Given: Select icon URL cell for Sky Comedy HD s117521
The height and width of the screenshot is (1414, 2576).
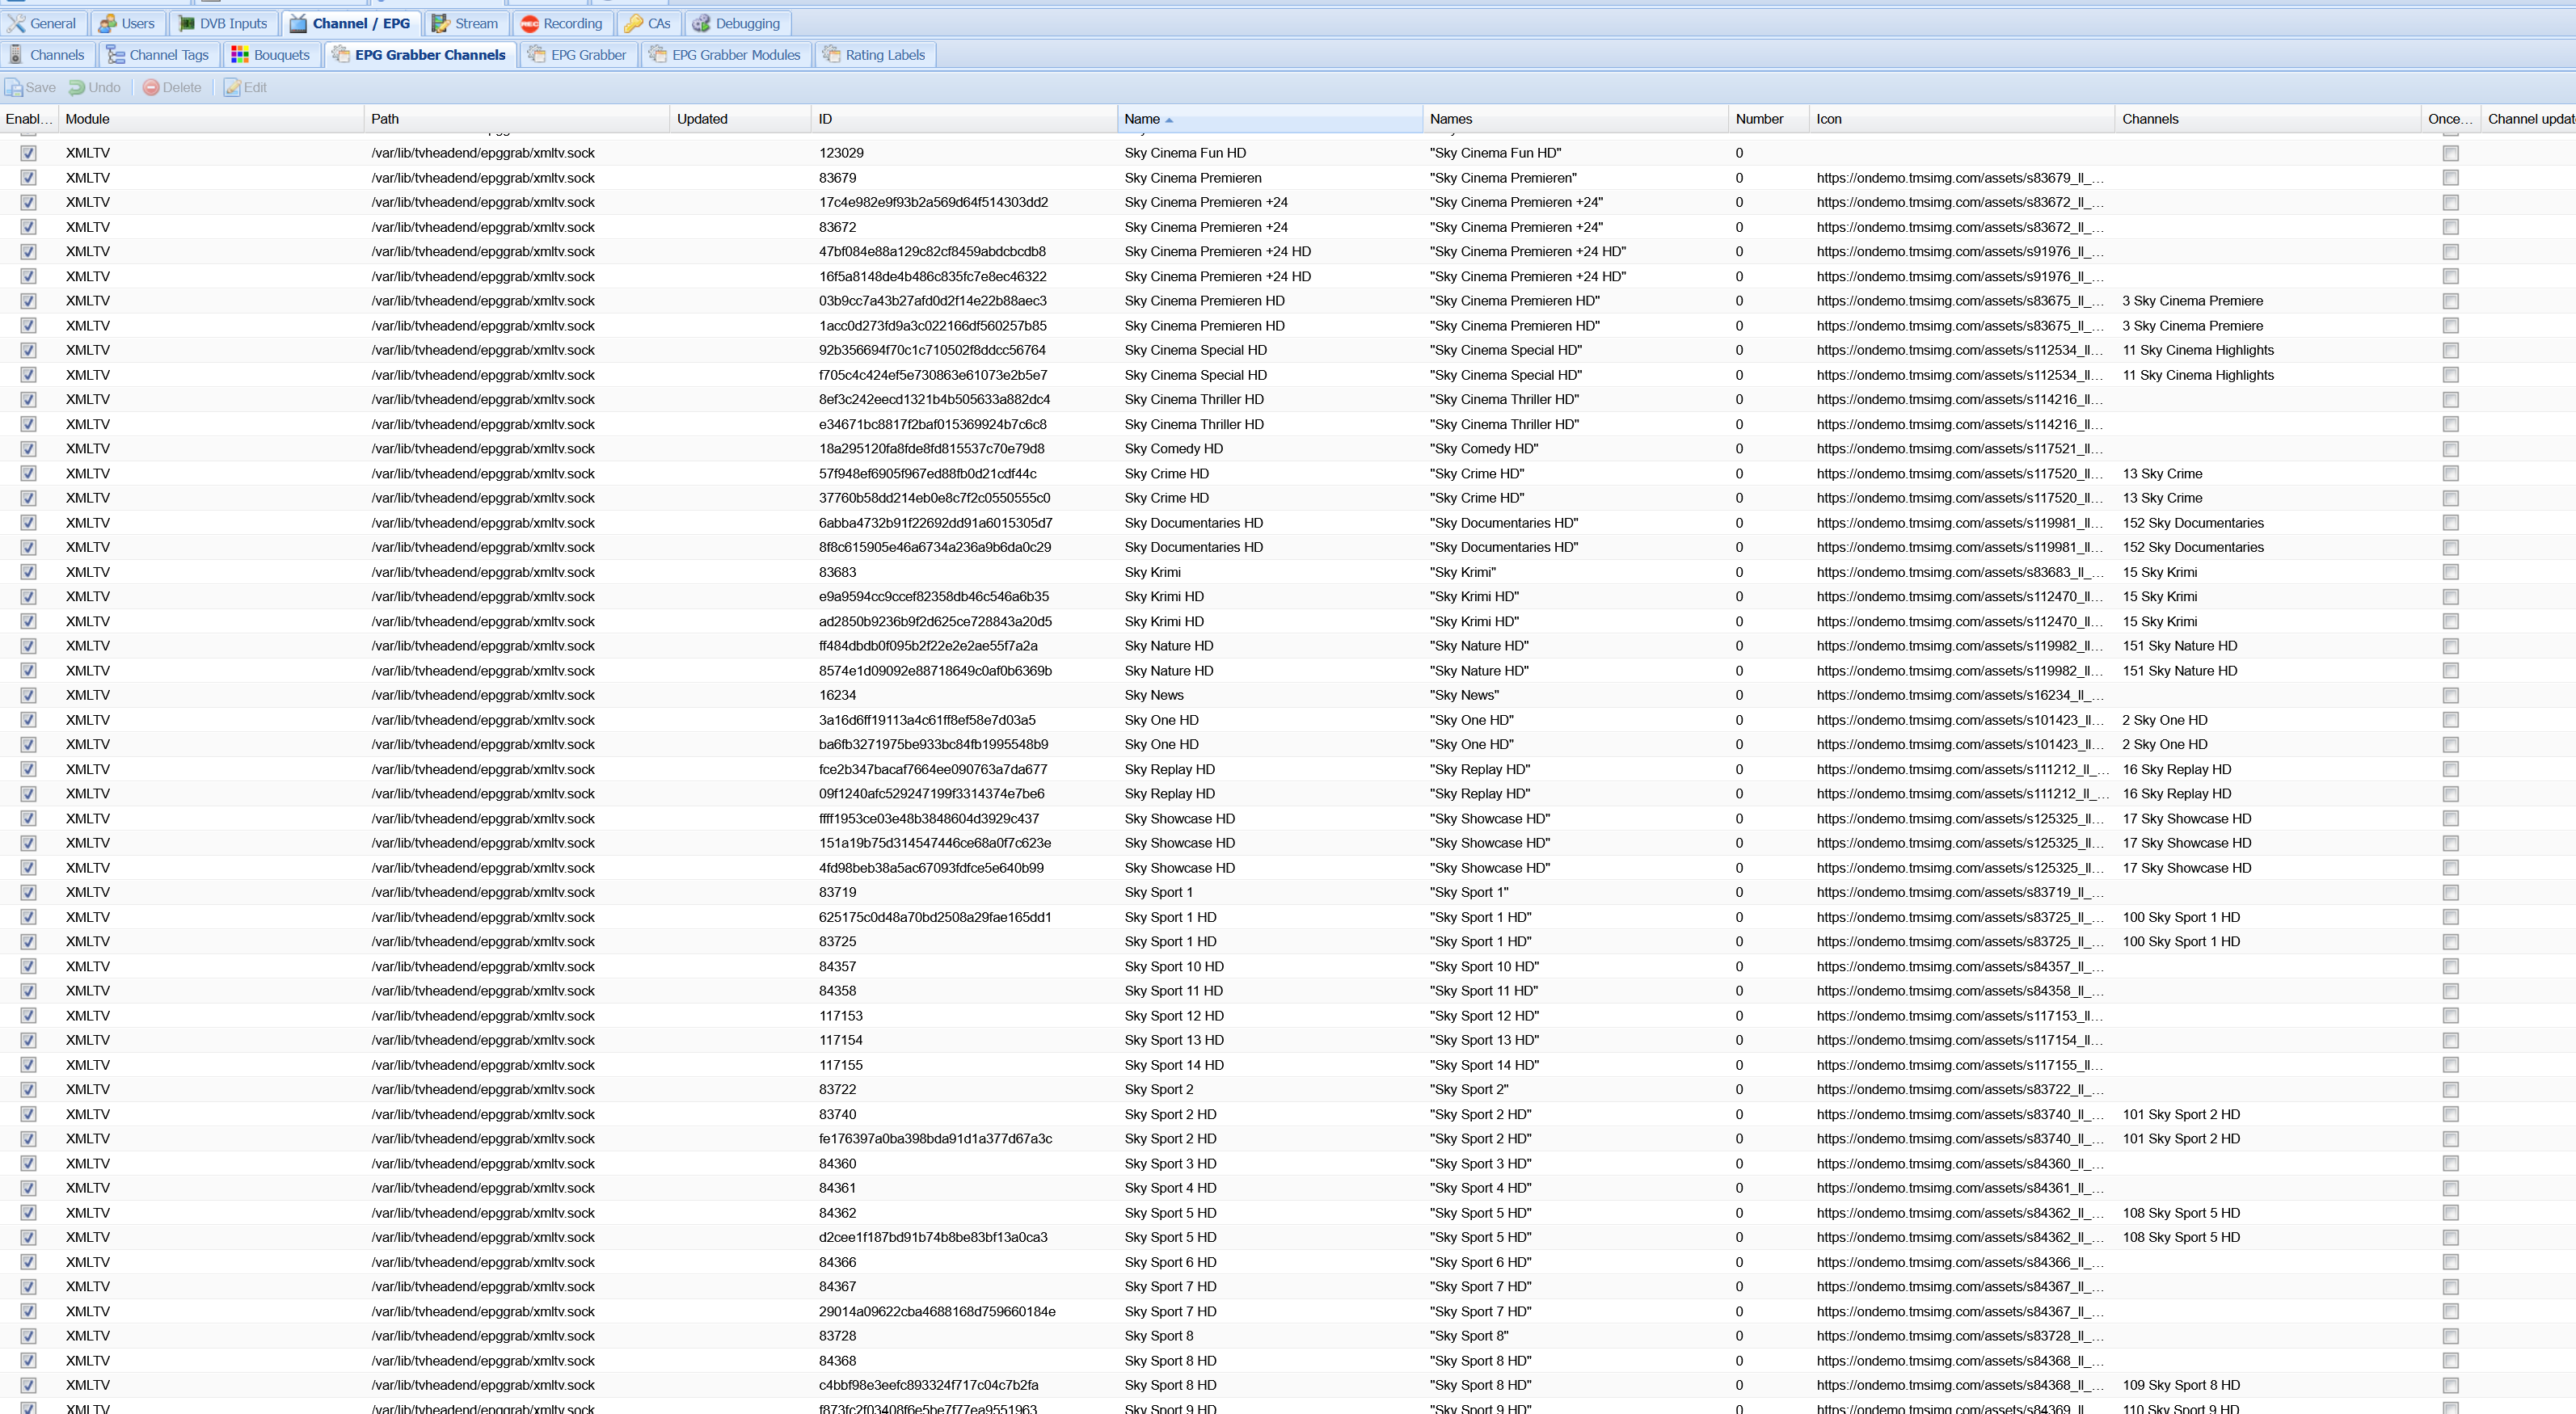Looking at the screenshot, I should (x=1962, y=449).
